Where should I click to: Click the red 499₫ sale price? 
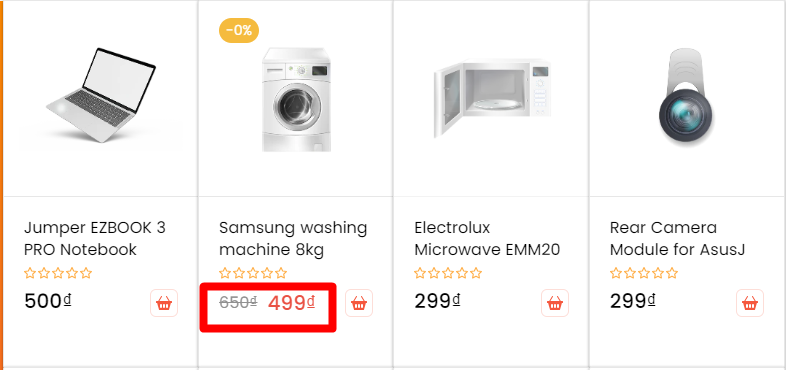tap(291, 302)
